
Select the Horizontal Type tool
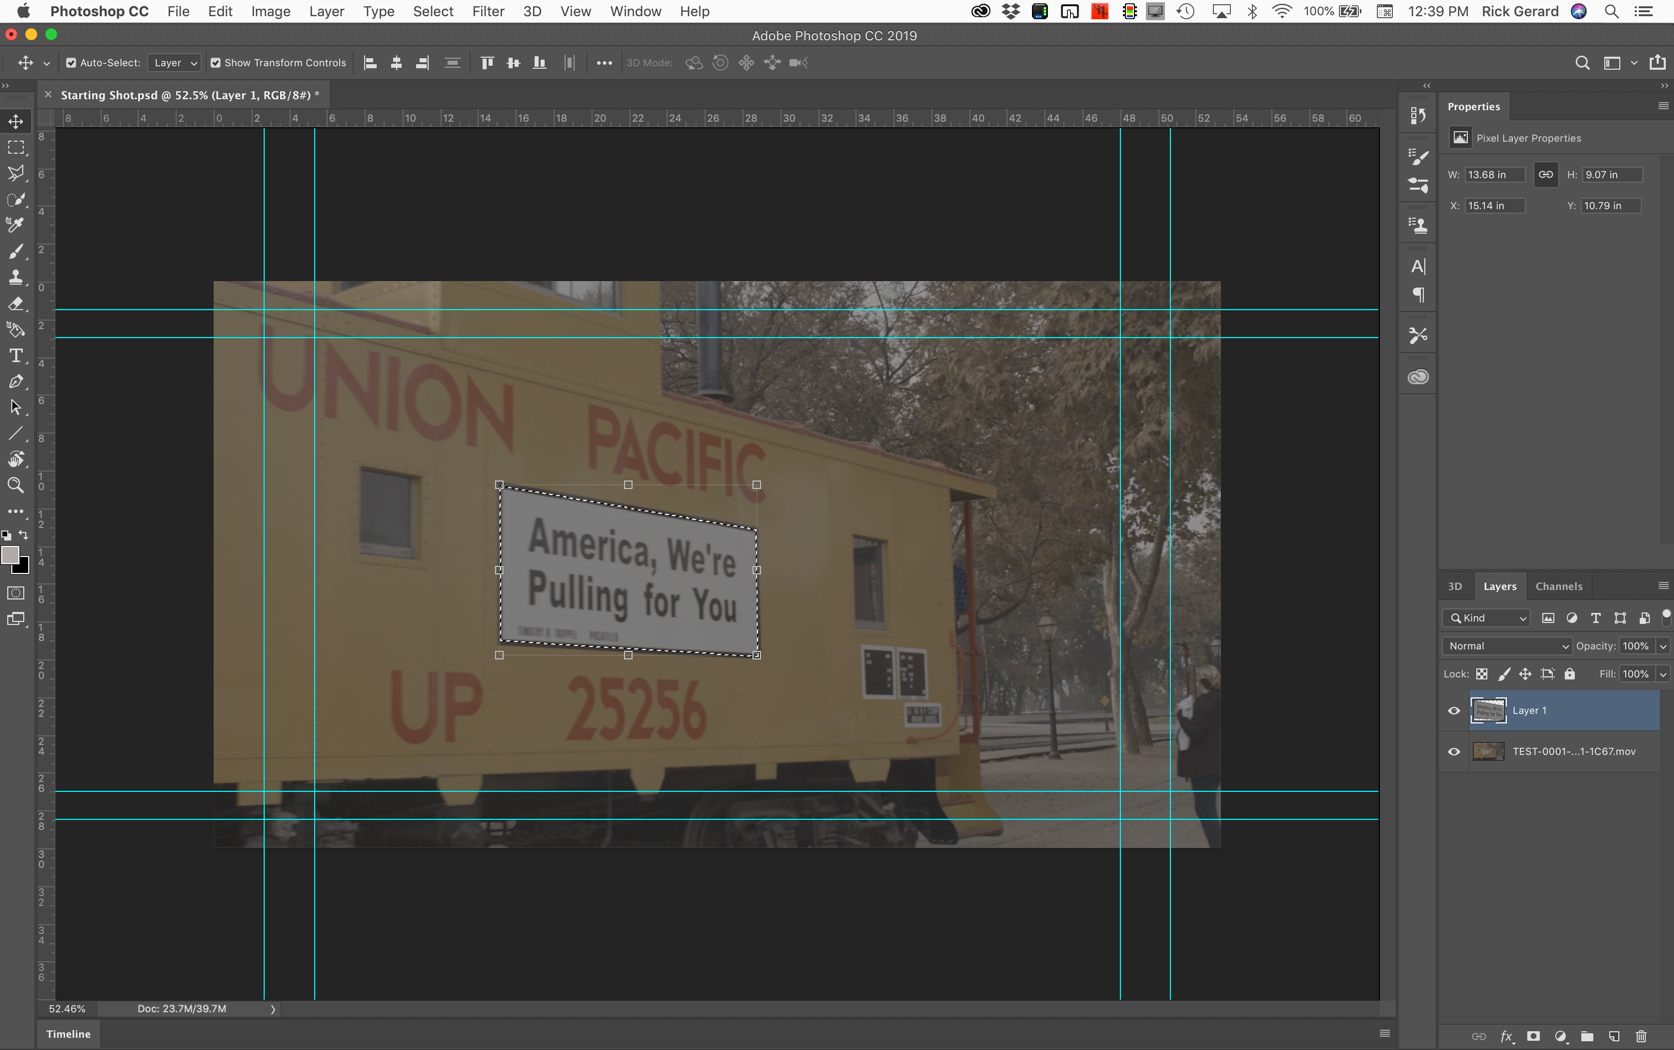pyautogui.click(x=16, y=355)
